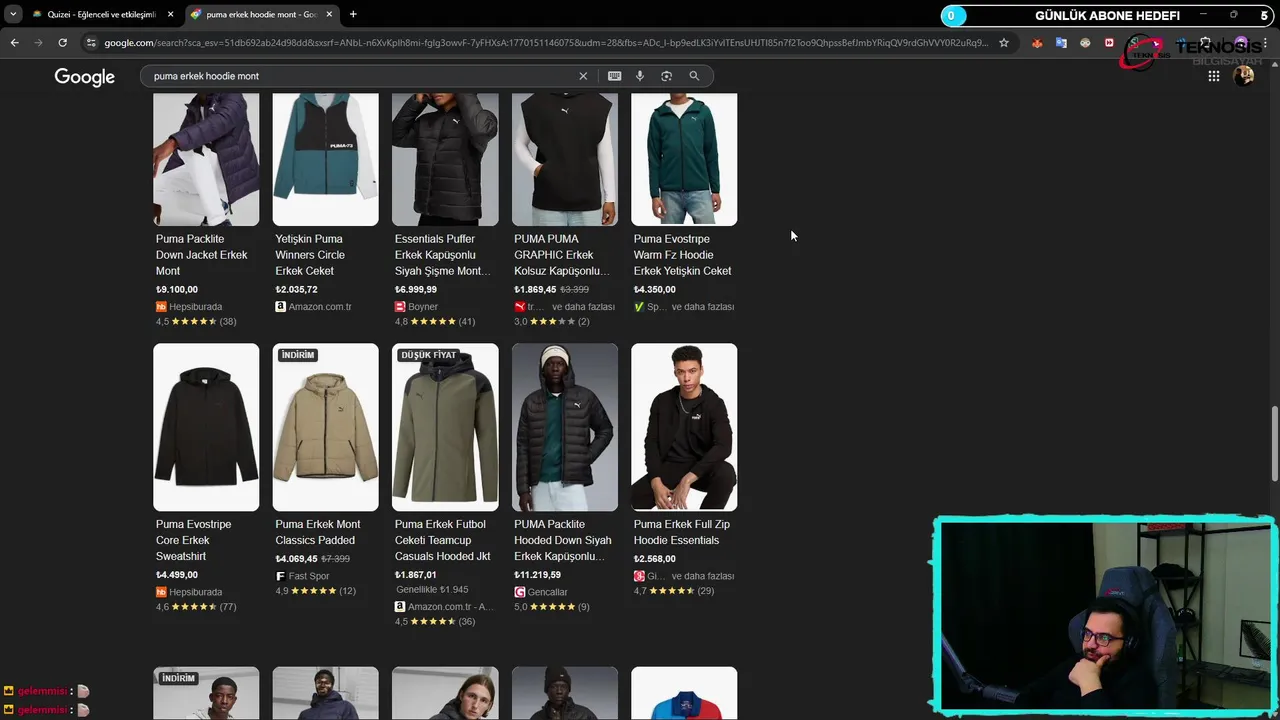The width and height of the screenshot is (1280, 720).
Task: Click the İNDİRİM badge on Classics Padded
Action: pyautogui.click(x=298, y=355)
